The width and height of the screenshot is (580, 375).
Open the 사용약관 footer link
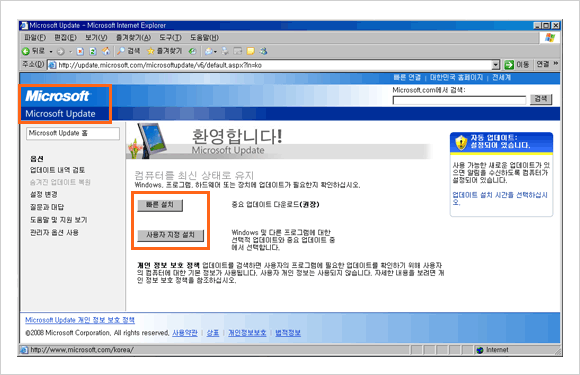pos(185,333)
